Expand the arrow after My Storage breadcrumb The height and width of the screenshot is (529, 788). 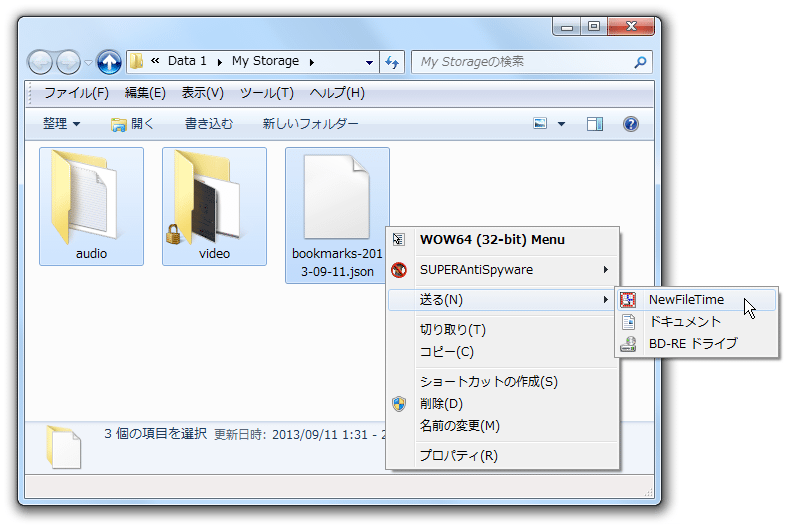coord(312,62)
